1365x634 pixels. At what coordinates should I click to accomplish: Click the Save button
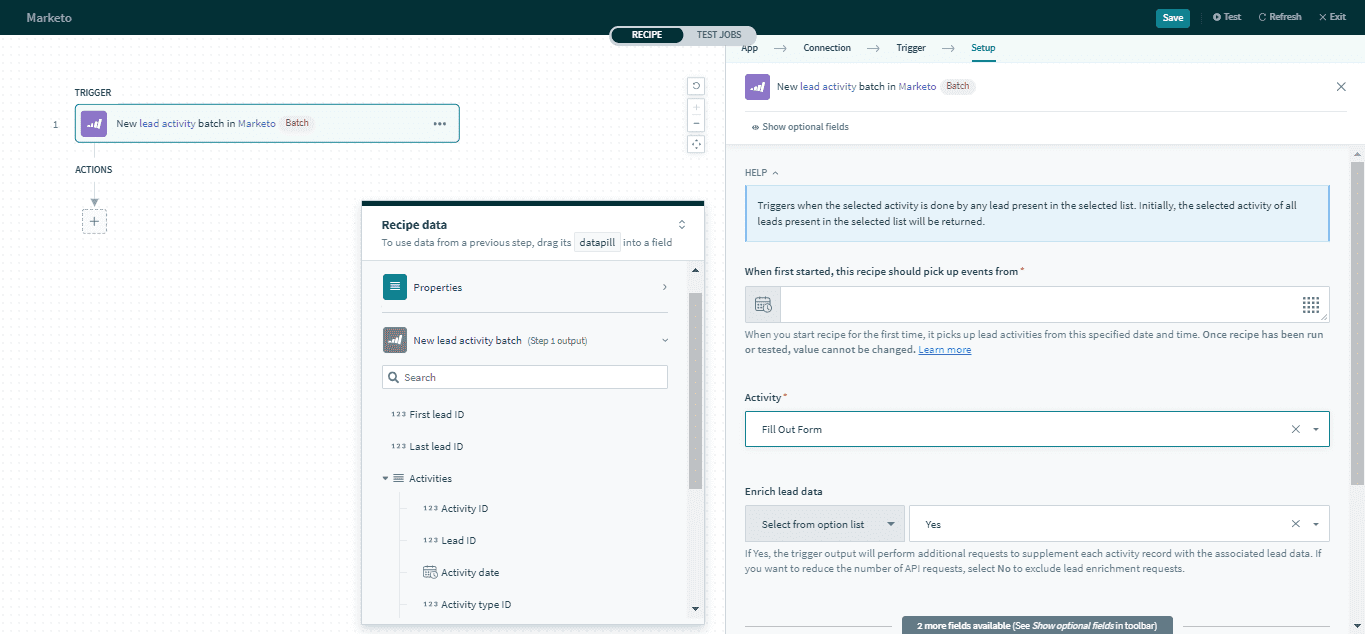point(1172,17)
